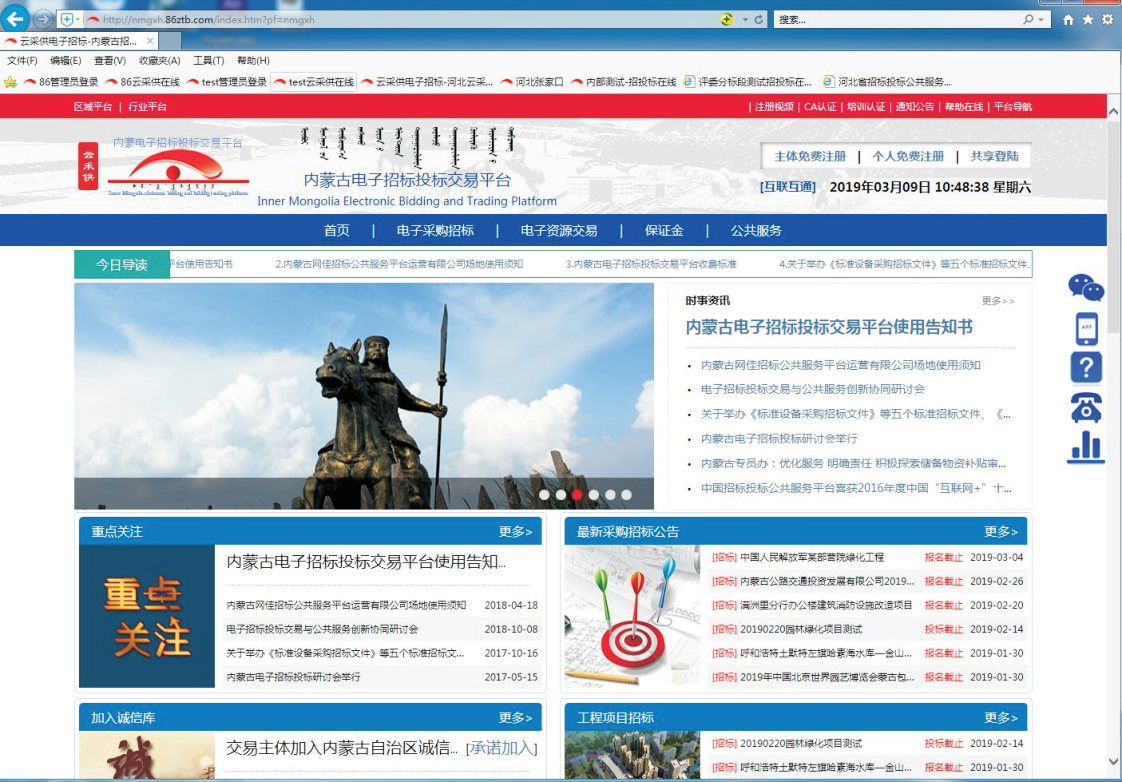The image size is (1122, 782).
Task: Click the 共享登陆 button
Action: [x=995, y=156]
